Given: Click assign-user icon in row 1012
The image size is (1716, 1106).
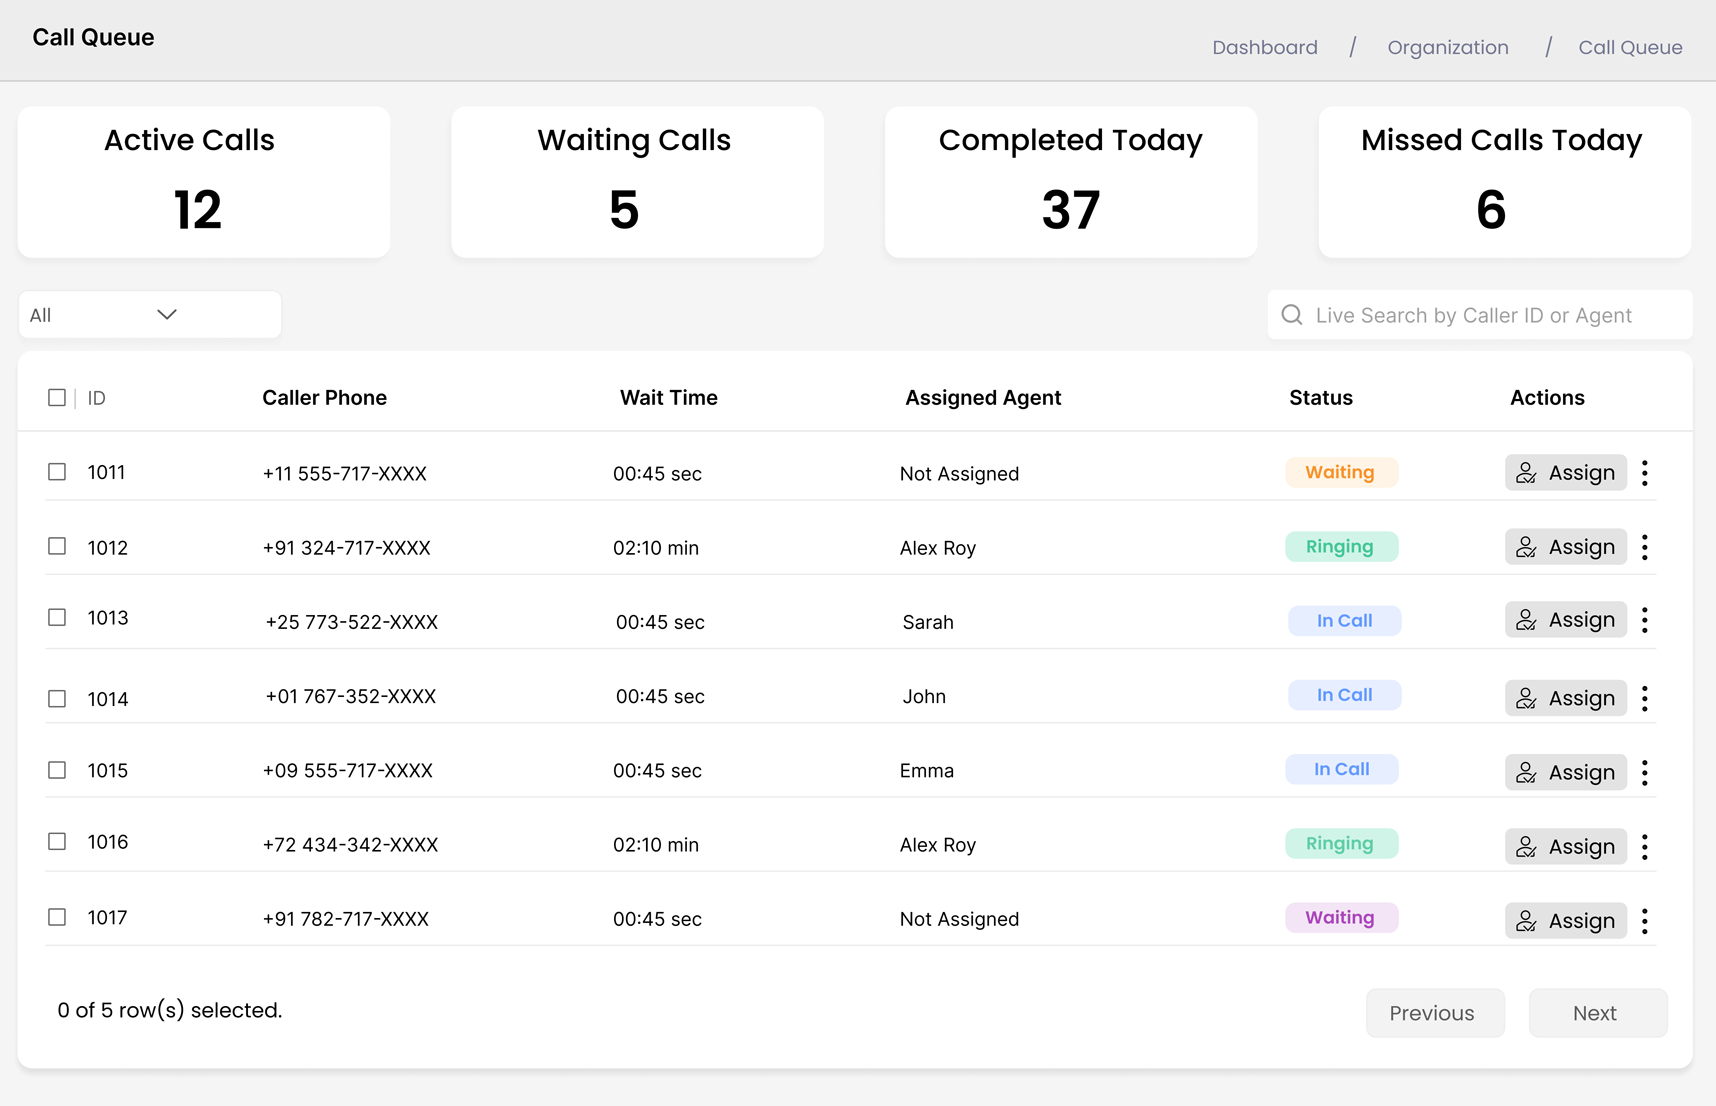Looking at the screenshot, I should [x=1526, y=547].
